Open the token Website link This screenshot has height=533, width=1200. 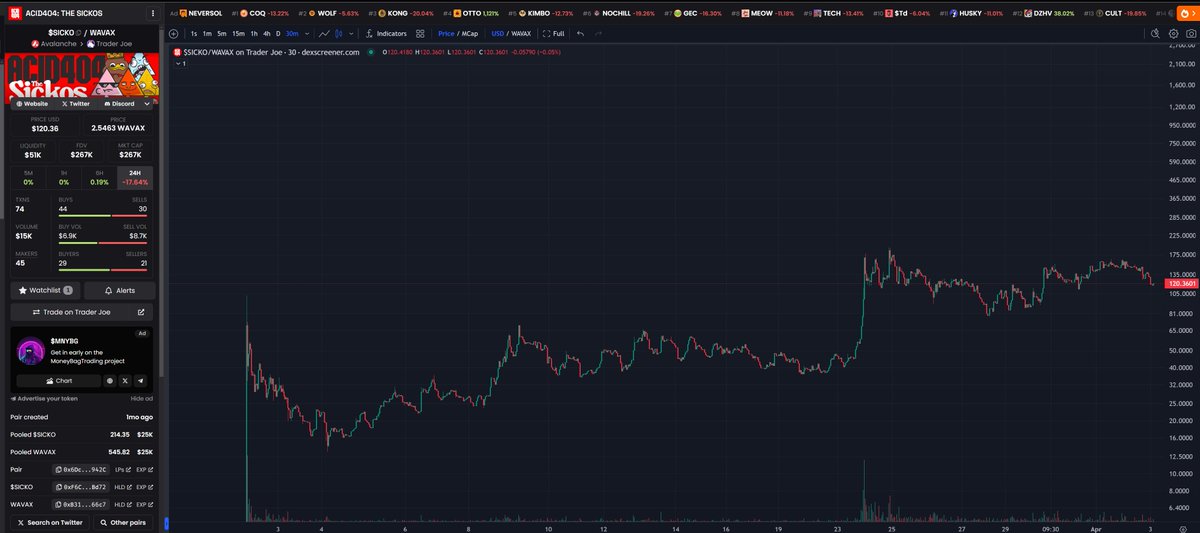(32, 103)
